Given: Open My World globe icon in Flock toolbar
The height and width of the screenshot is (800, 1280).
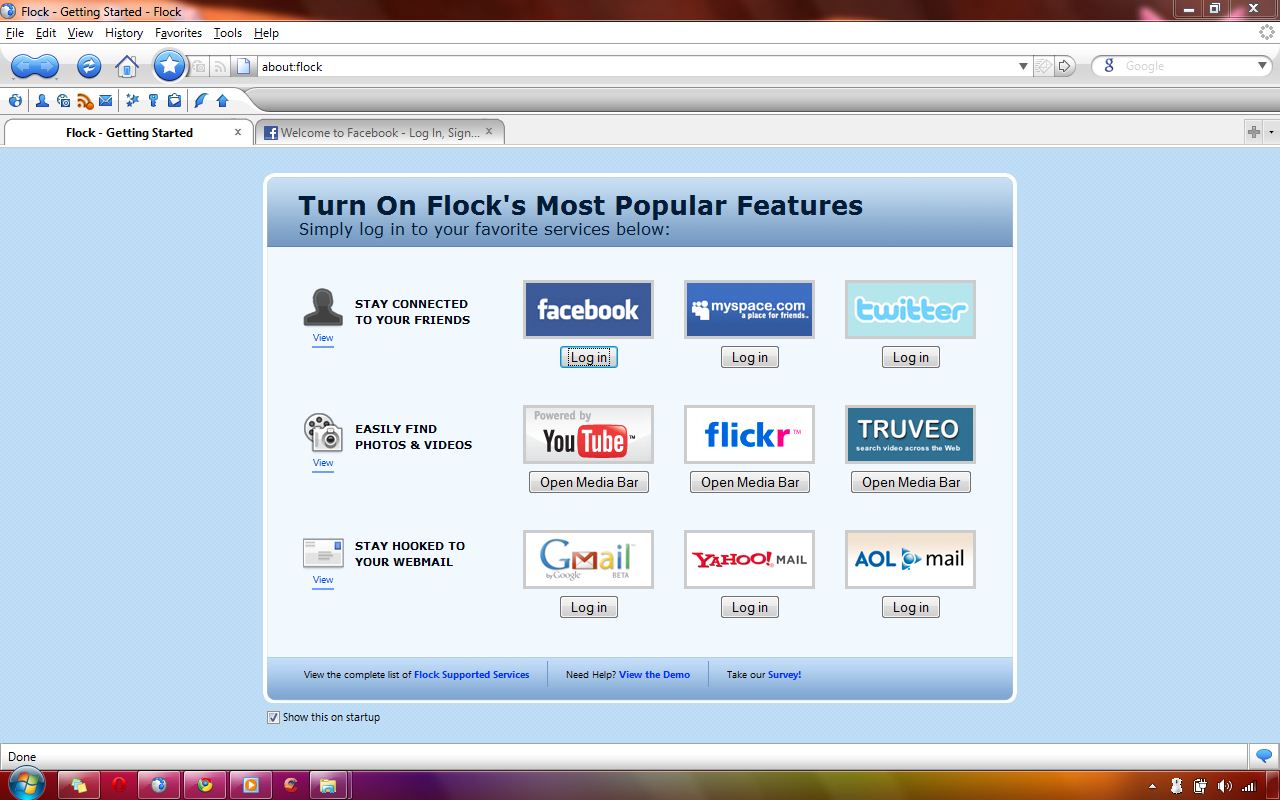Looking at the screenshot, I should click(x=15, y=101).
